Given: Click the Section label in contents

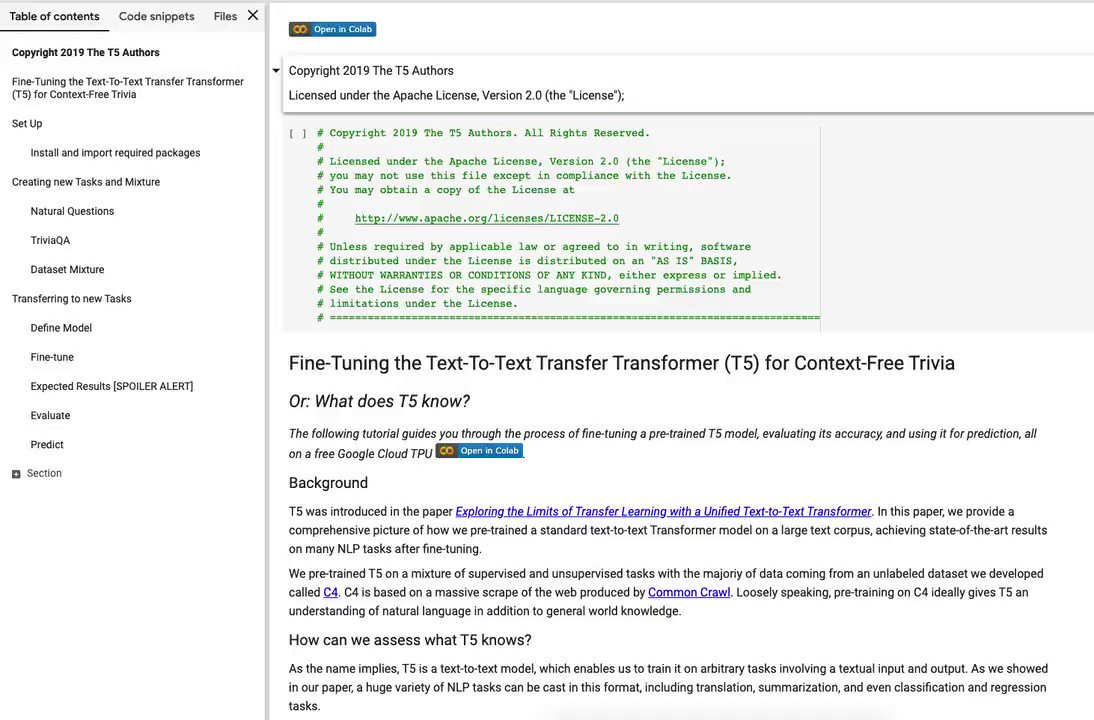Looking at the screenshot, I should (44, 473).
